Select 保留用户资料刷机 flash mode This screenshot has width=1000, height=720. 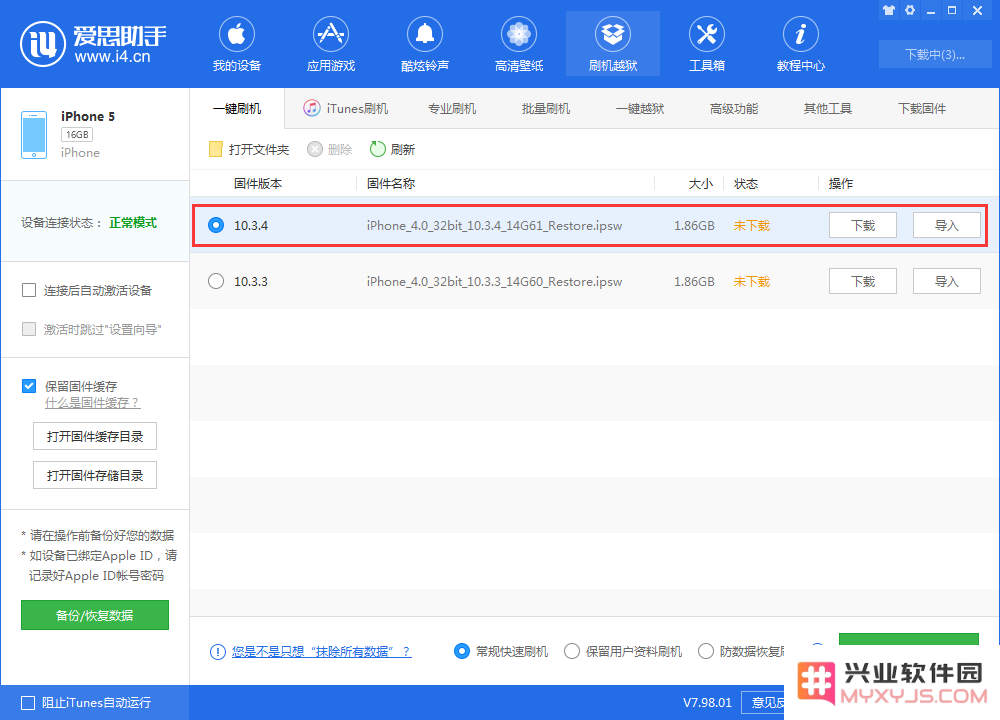[x=572, y=651]
